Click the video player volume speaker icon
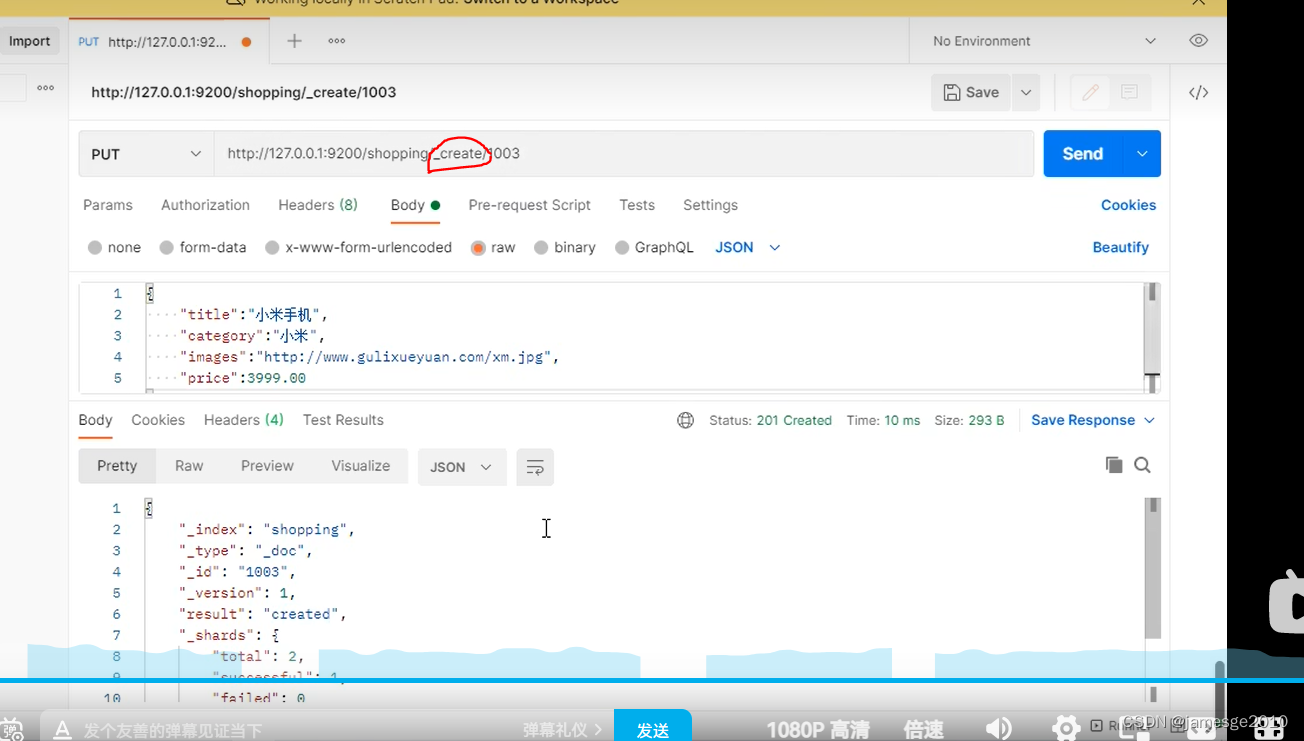Viewport: 1304px width, 741px height. [x=997, y=729]
